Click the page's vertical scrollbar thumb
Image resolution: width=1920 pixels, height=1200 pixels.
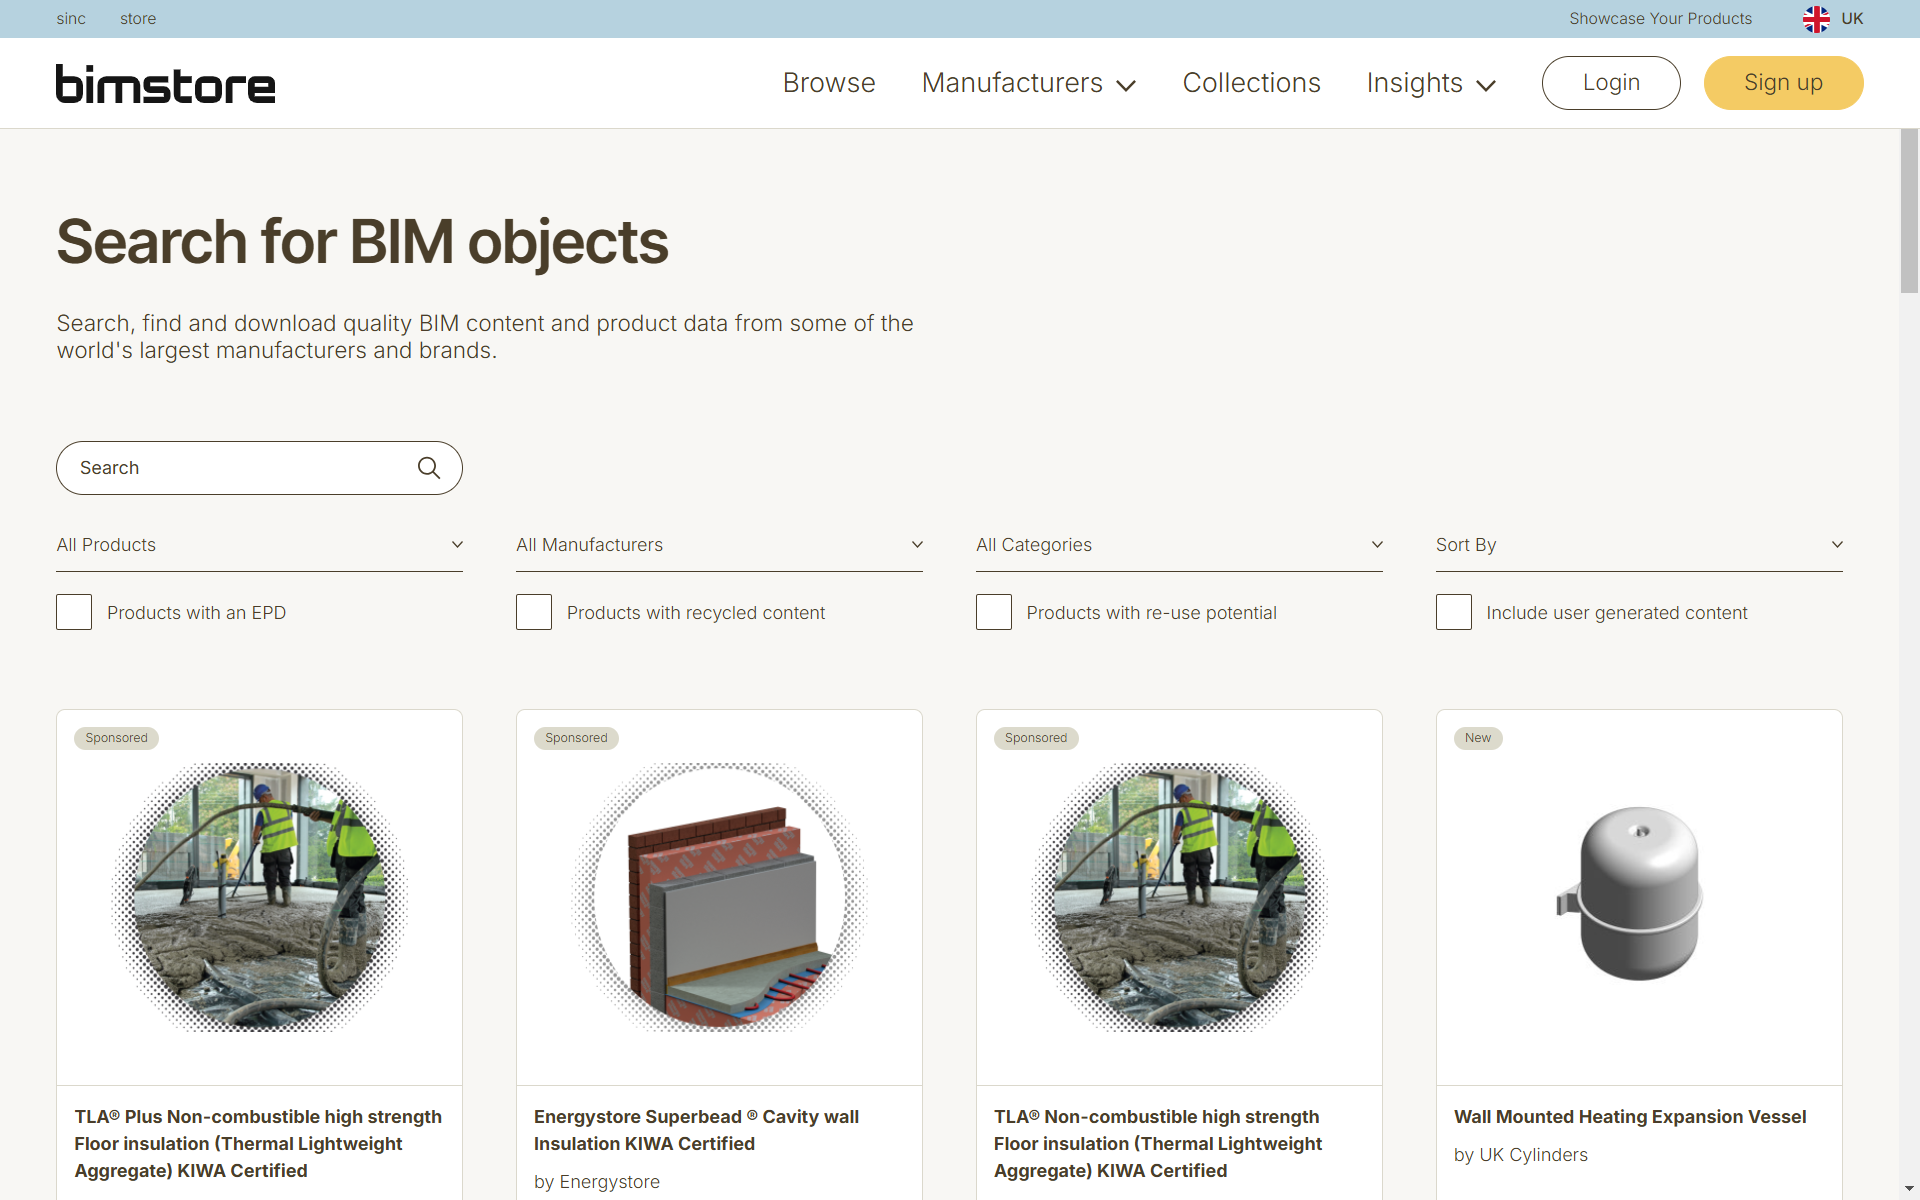[1909, 211]
